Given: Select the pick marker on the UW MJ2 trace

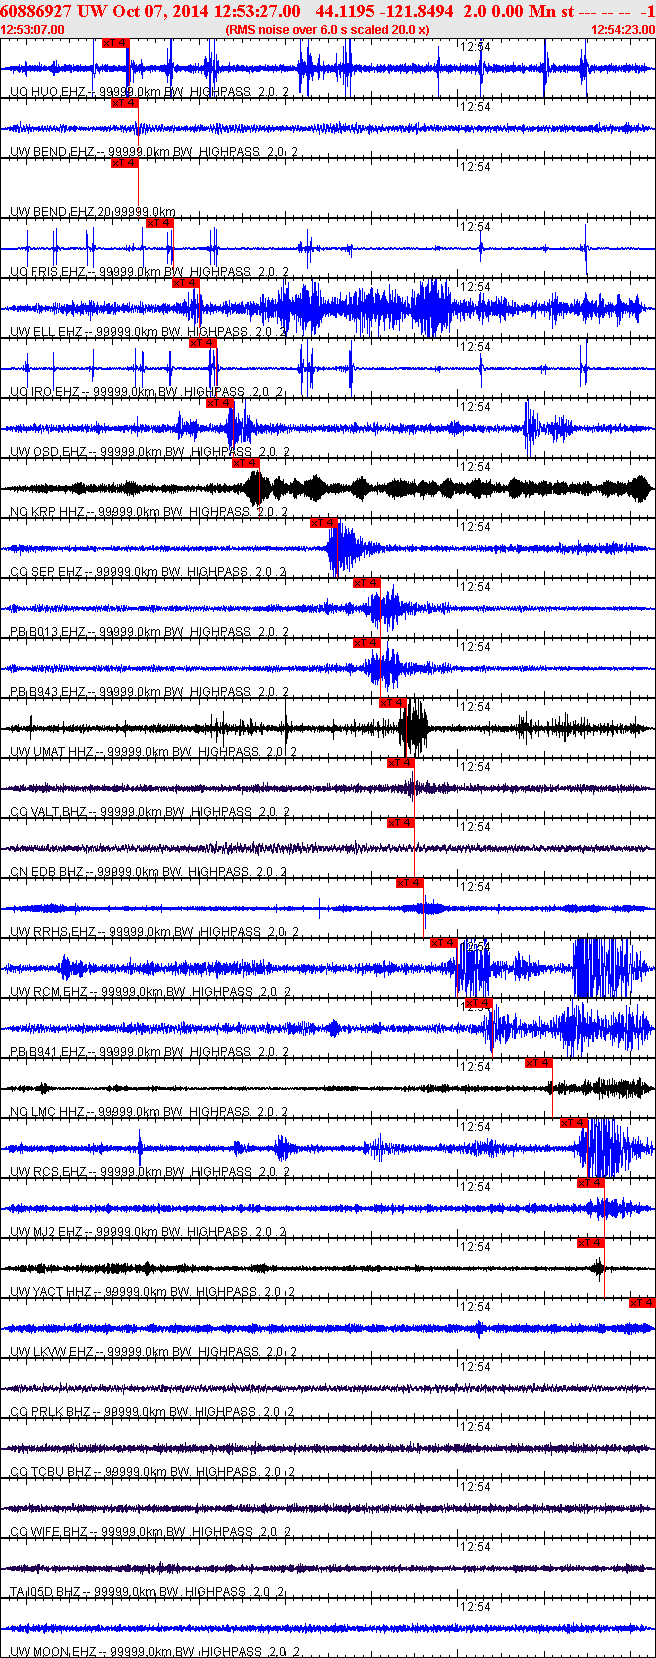Looking at the screenshot, I should 591,1183.
